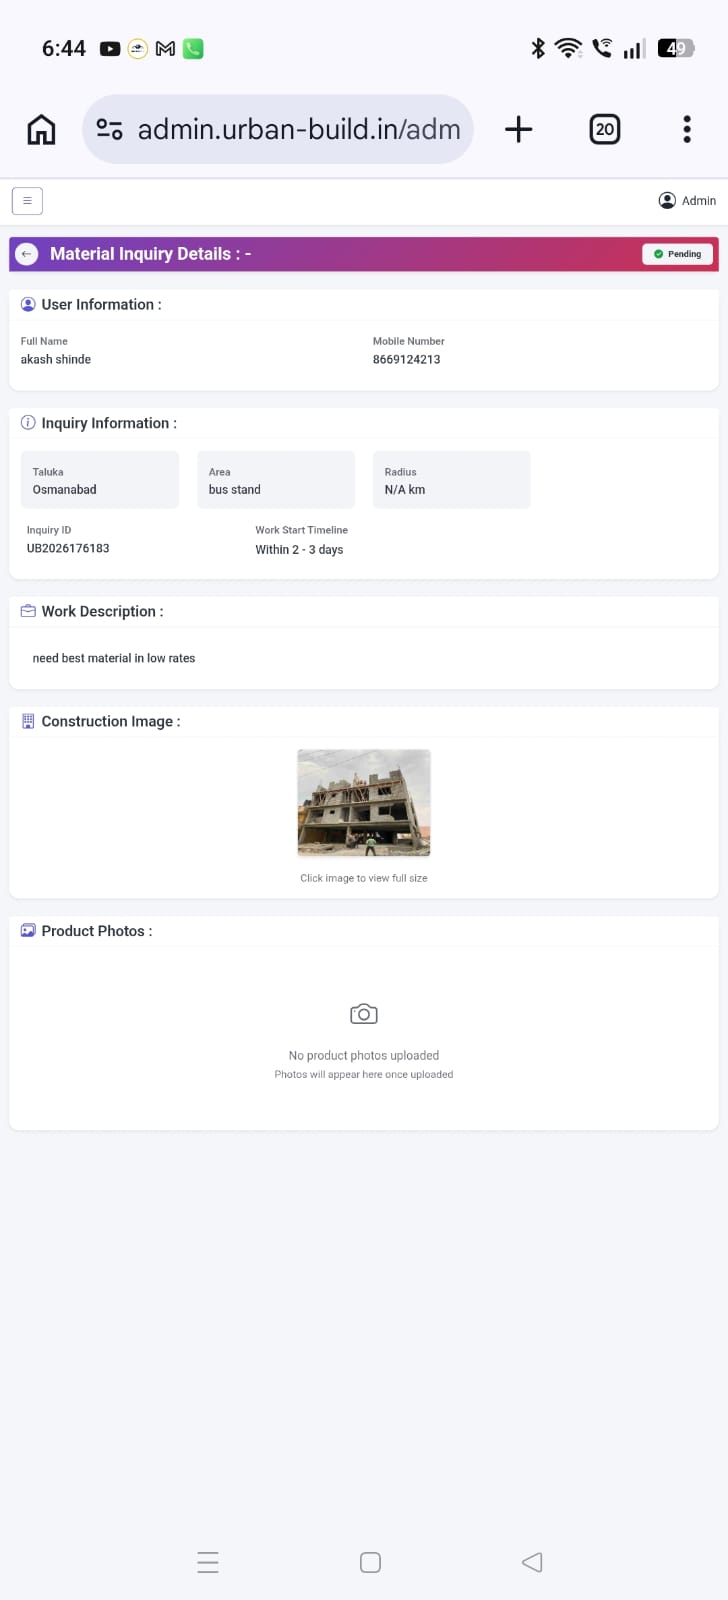Open a new browser tab
This screenshot has height=1600, width=728.
pos(518,129)
